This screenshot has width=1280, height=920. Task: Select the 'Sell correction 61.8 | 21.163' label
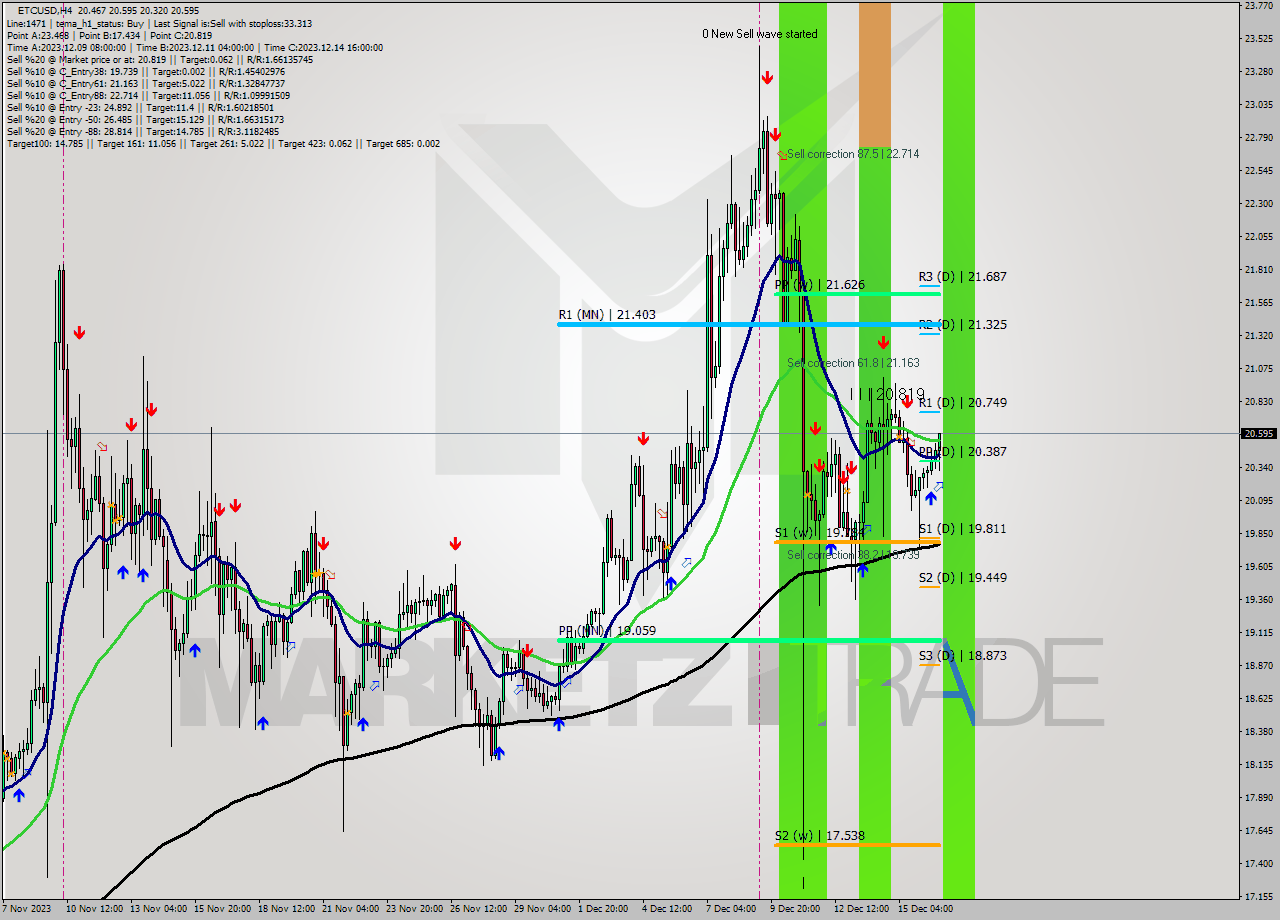[x=853, y=363]
